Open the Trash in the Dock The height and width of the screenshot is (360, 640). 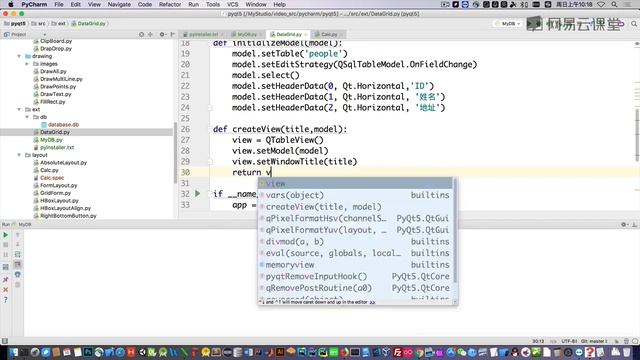(626, 352)
